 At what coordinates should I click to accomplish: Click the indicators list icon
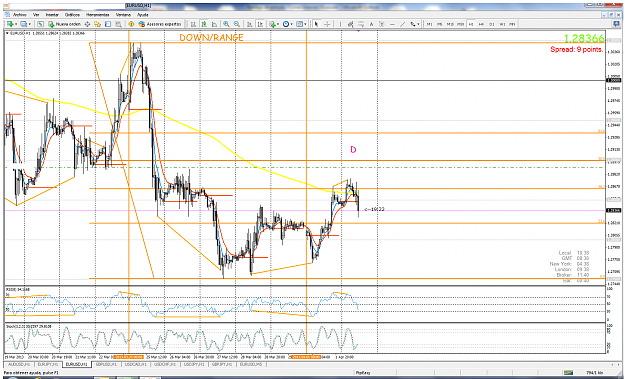coord(273,24)
